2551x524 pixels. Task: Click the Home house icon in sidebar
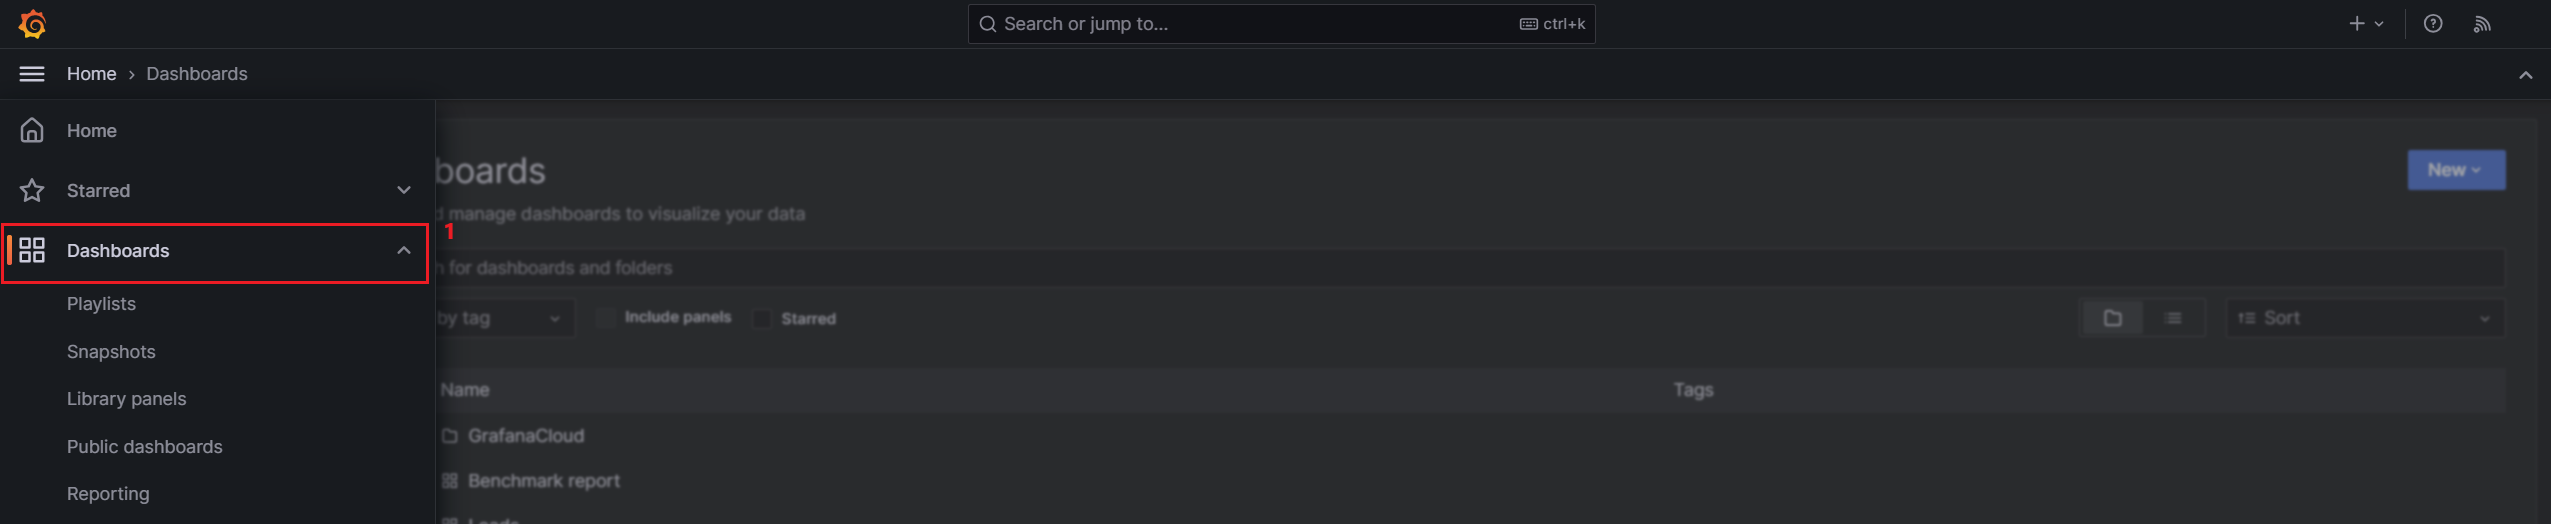coord(32,131)
